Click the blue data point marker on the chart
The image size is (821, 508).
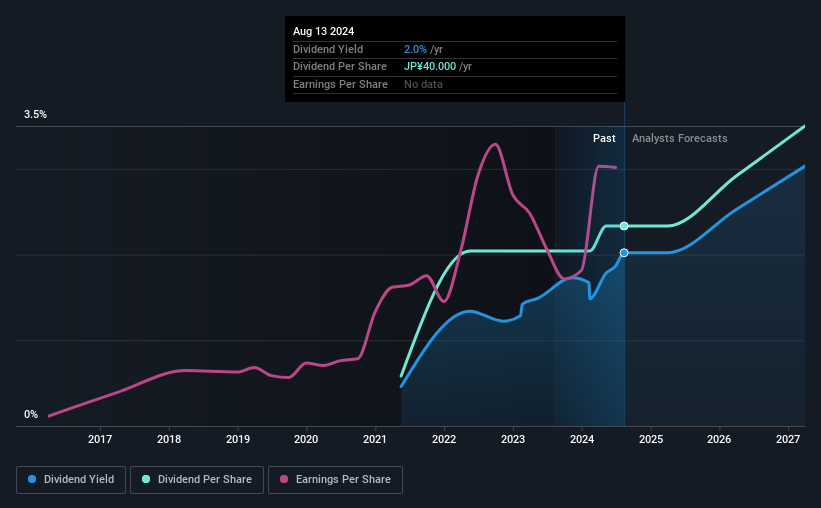(x=624, y=253)
